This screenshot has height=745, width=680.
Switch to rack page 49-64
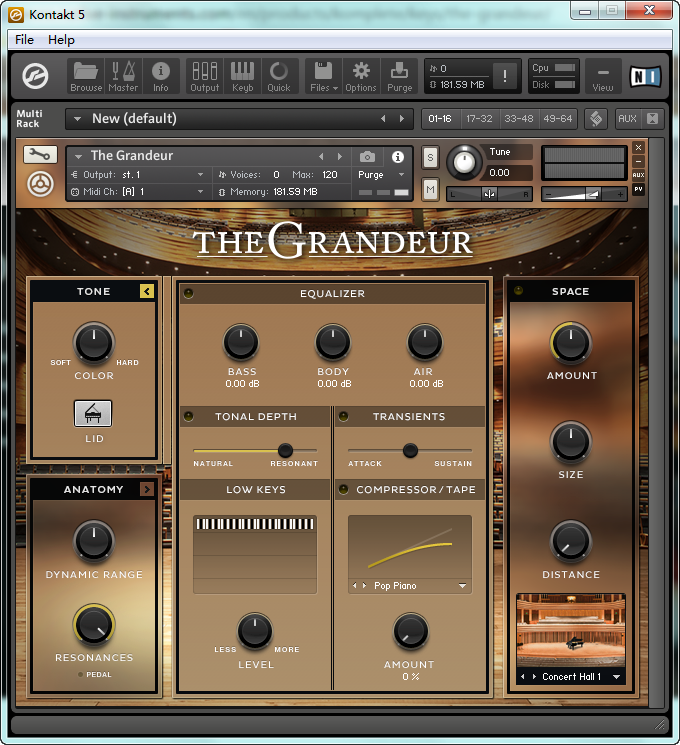[557, 119]
